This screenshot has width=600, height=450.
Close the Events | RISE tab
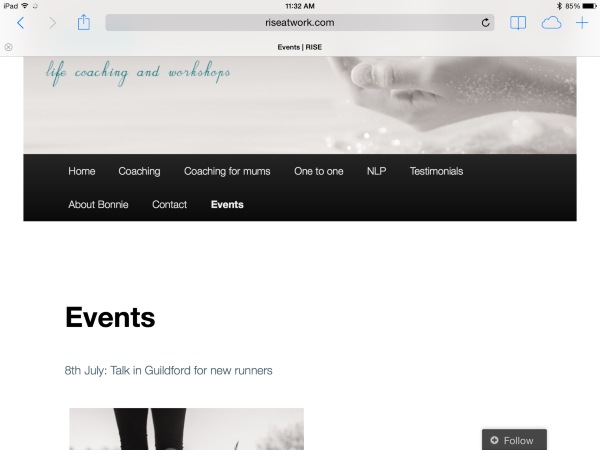tap(8, 47)
